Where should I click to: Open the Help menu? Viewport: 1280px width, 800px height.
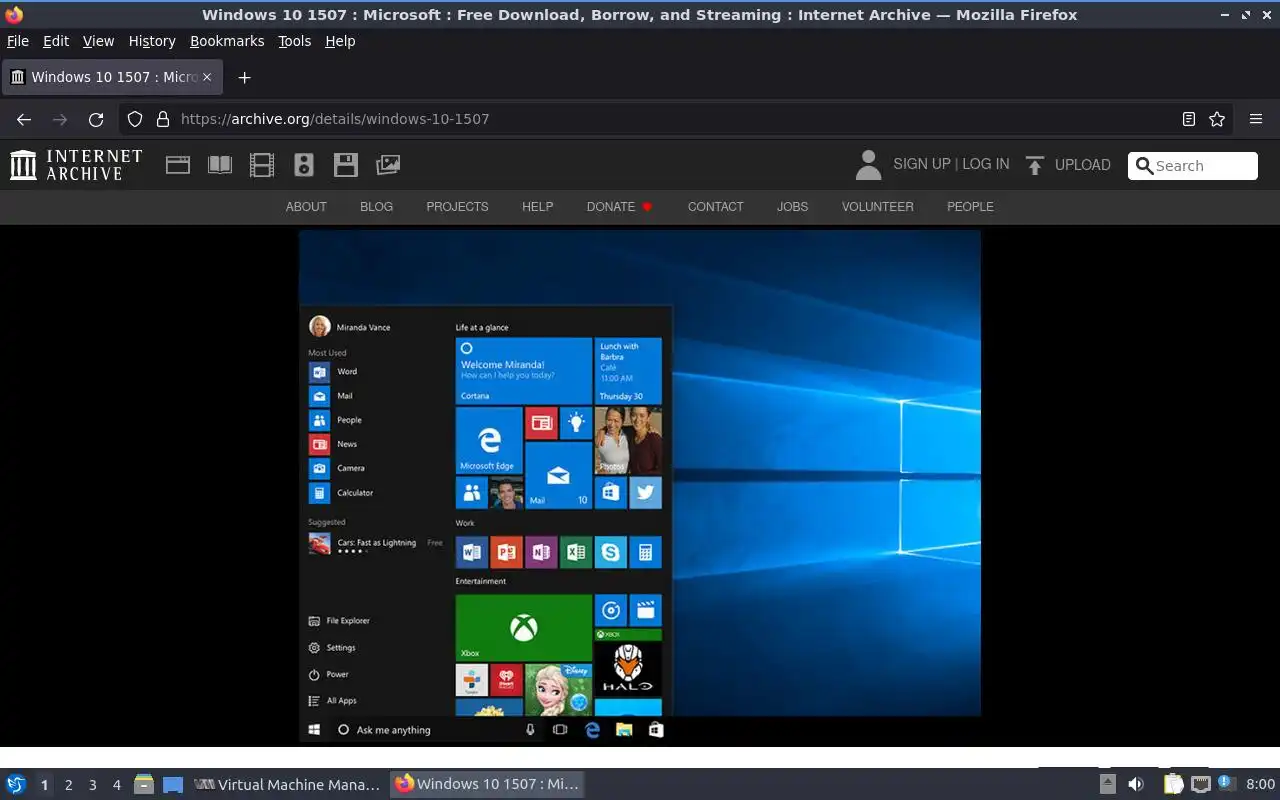tap(340, 41)
